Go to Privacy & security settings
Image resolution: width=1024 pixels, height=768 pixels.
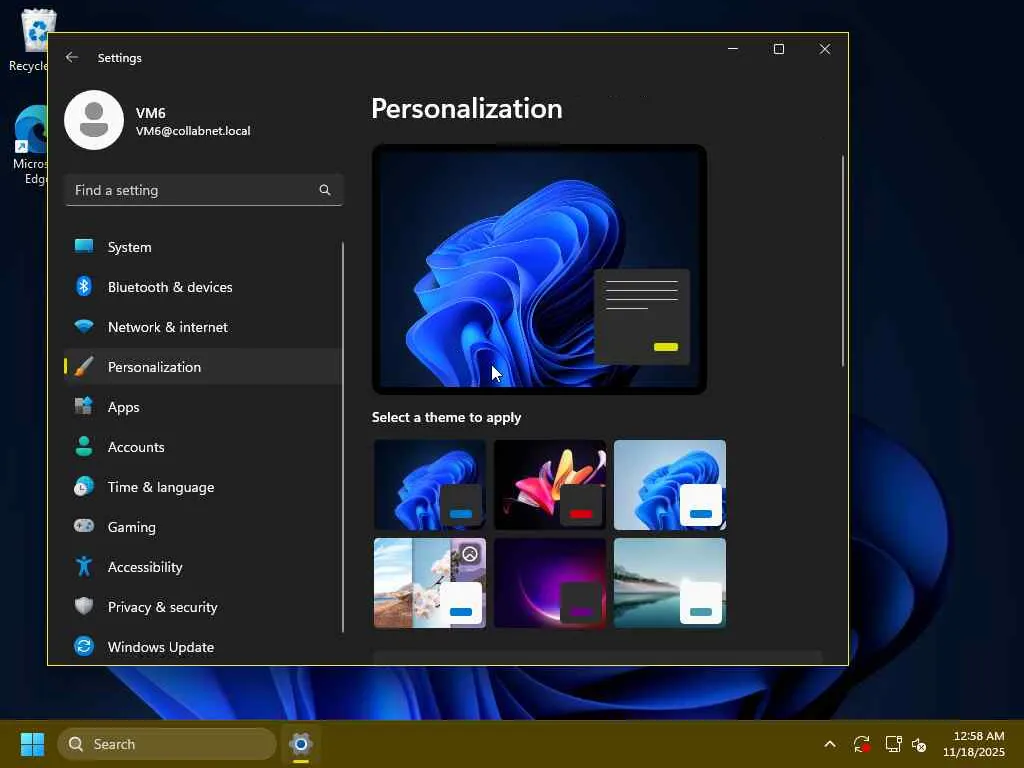pyautogui.click(x=202, y=607)
